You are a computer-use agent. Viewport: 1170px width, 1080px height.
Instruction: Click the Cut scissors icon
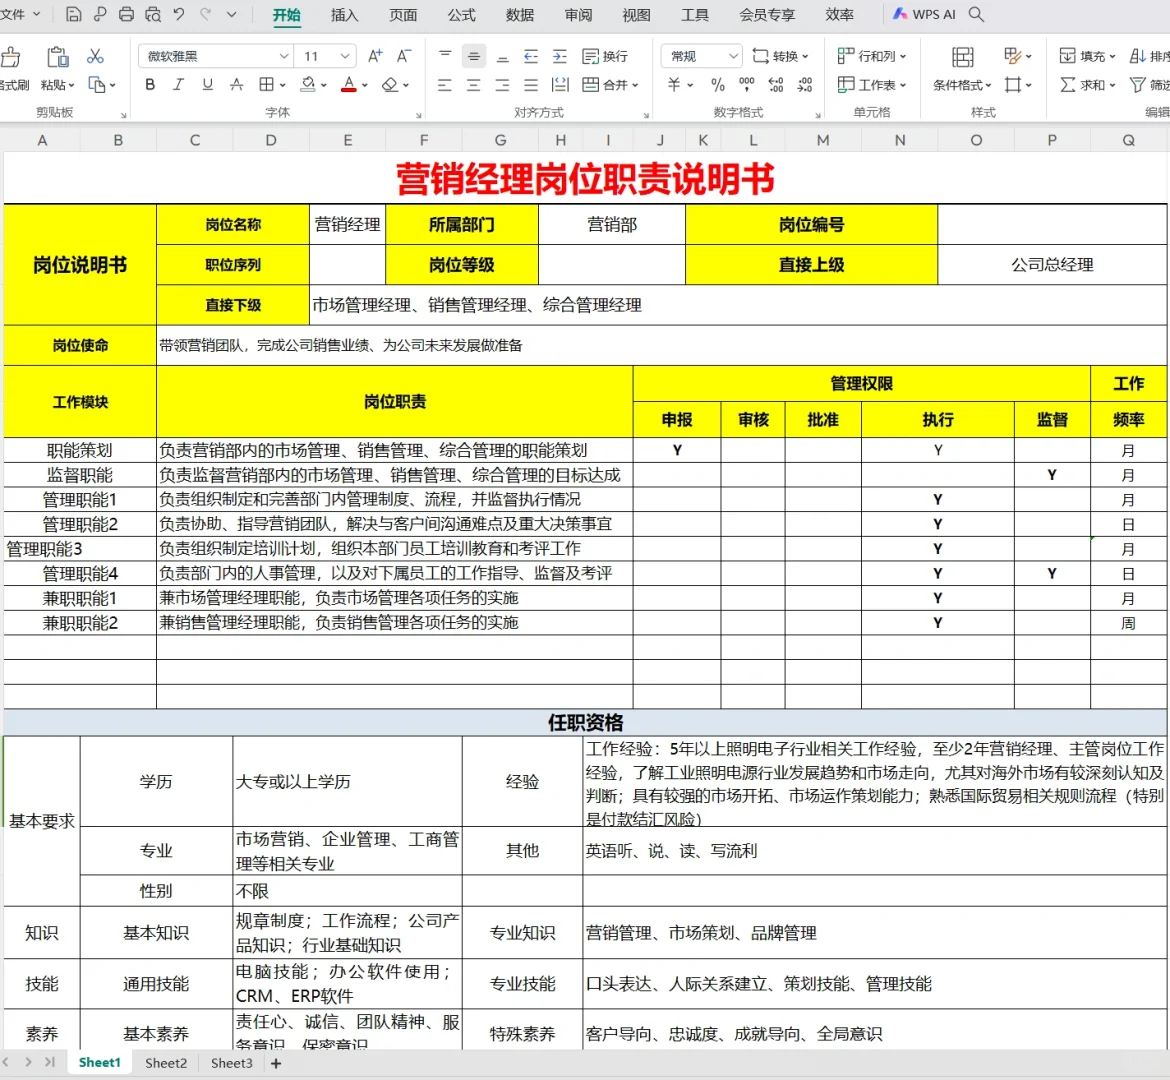96,57
